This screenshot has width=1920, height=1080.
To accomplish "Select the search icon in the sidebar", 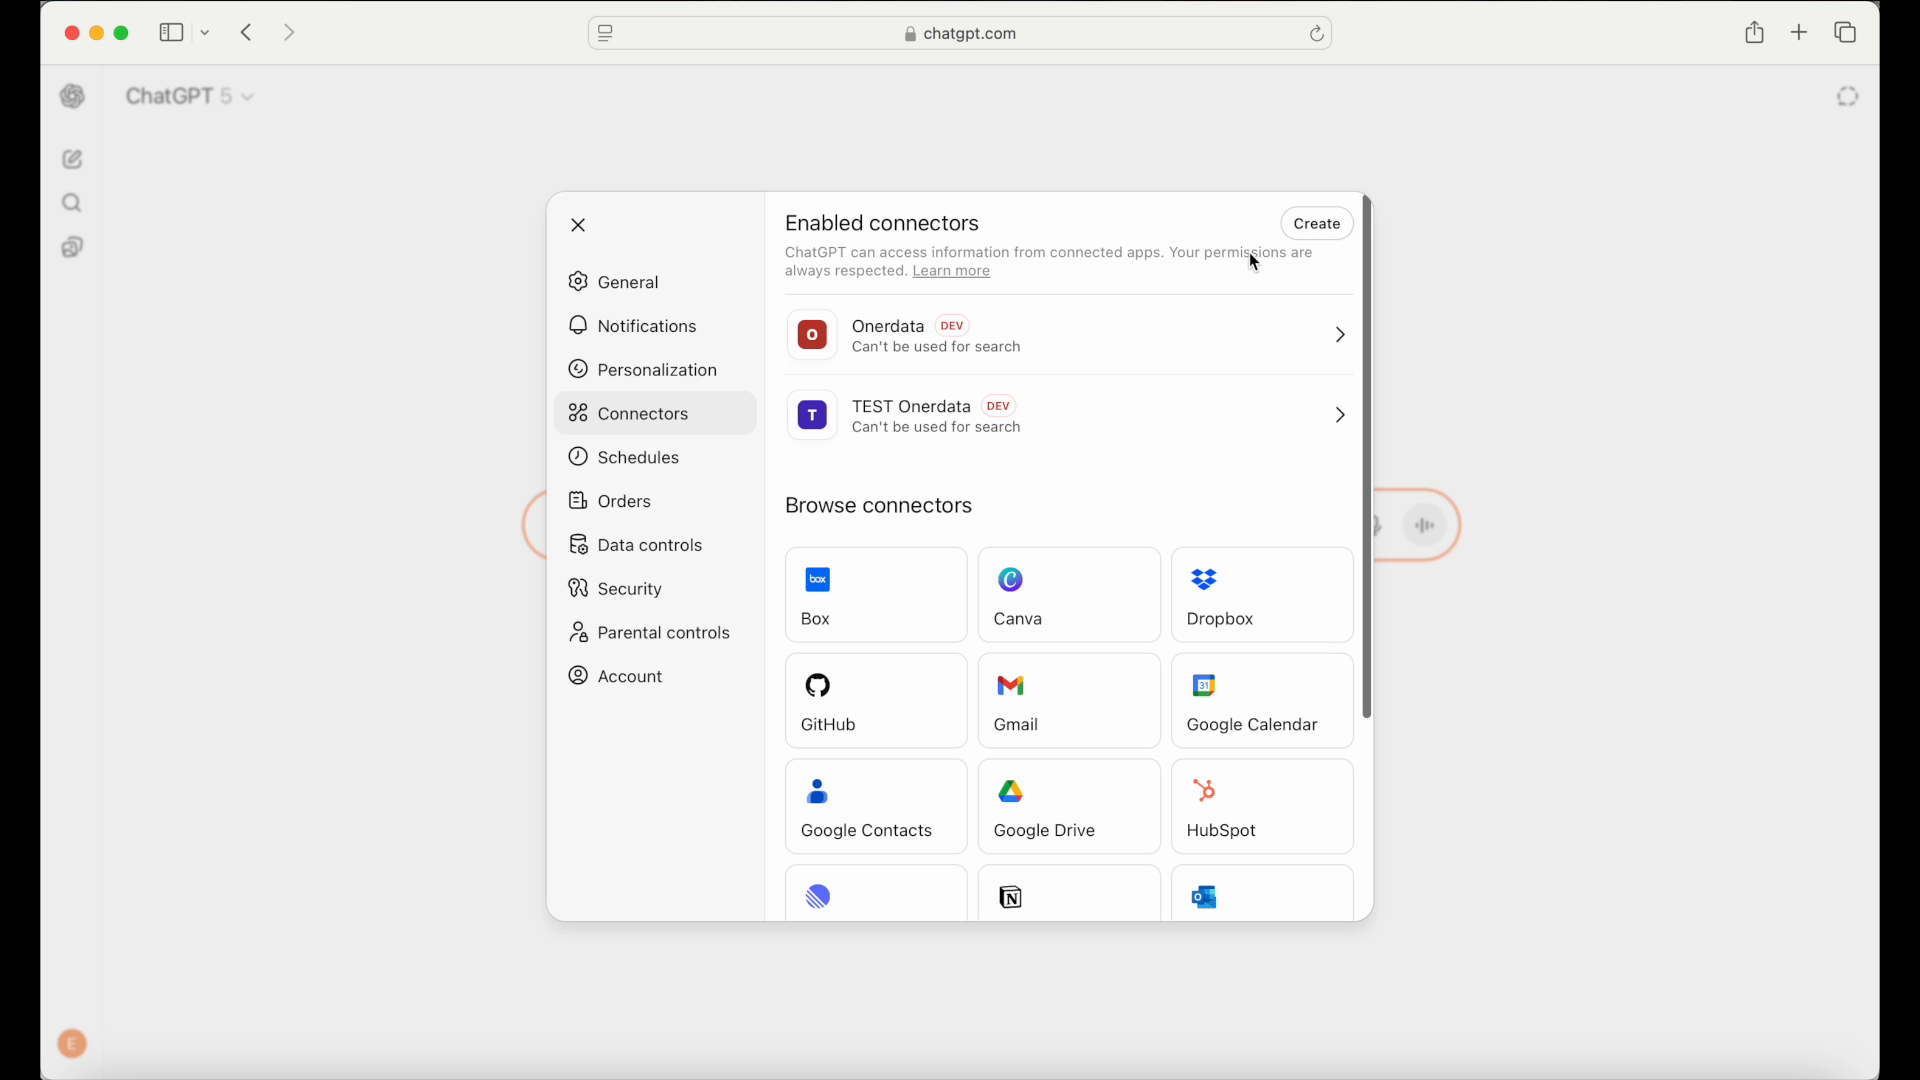I will click(71, 203).
